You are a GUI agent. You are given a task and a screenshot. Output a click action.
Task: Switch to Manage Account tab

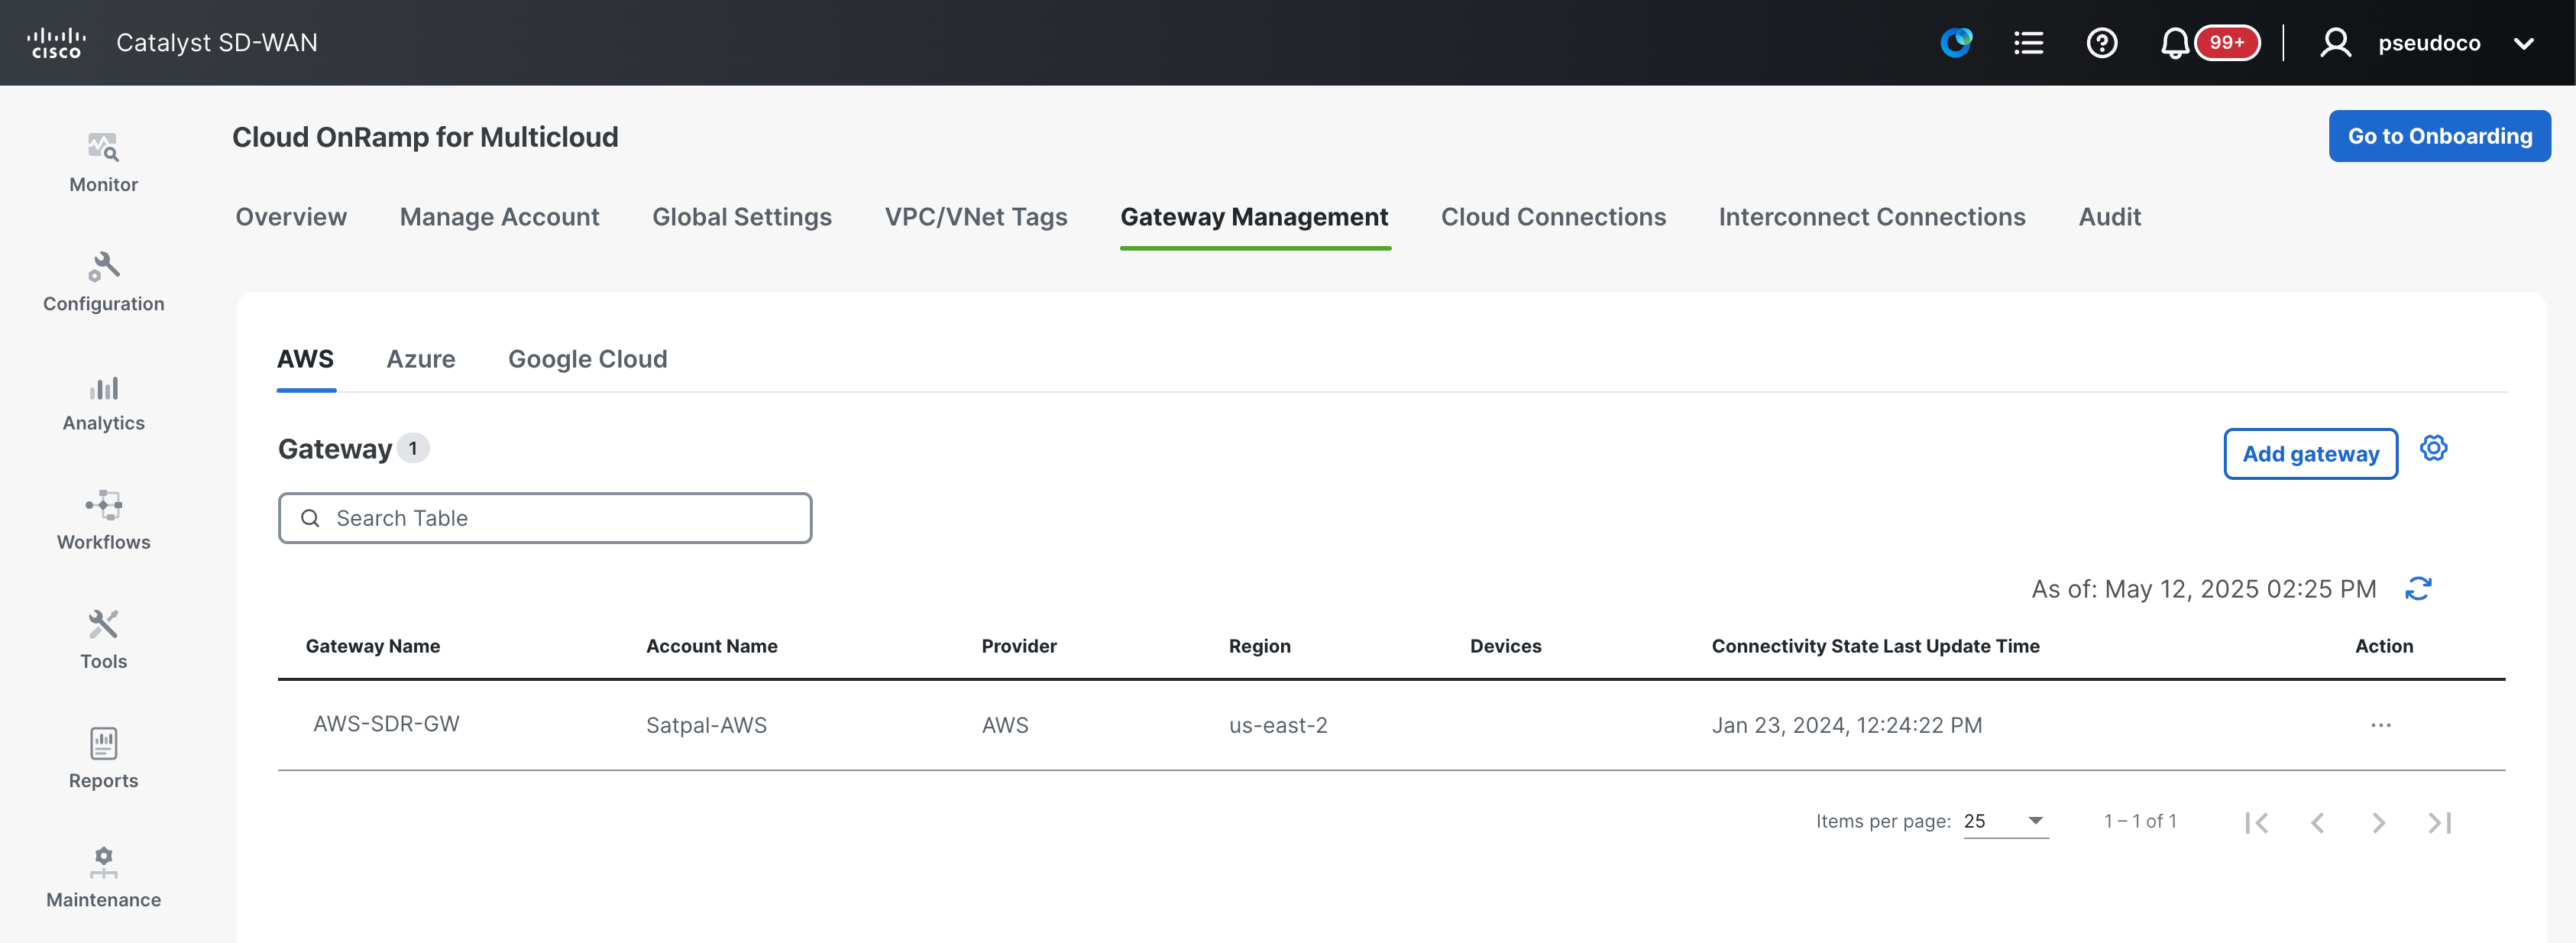499,217
